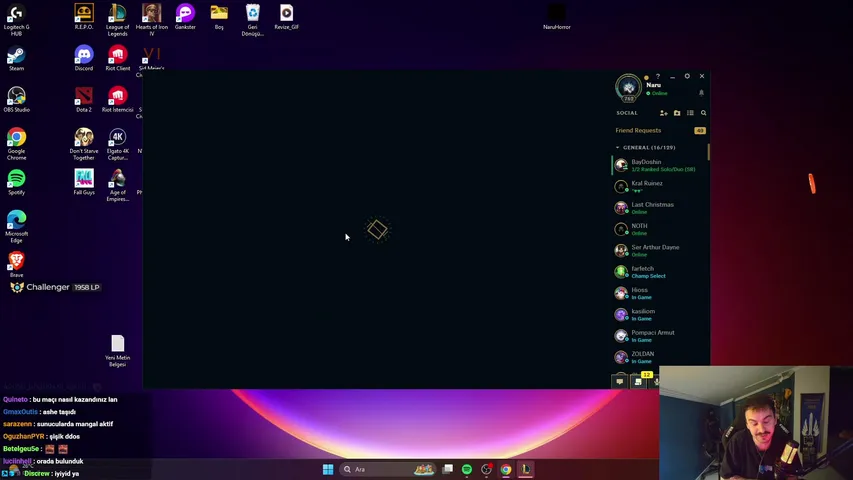The width and height of the screenshot is (853, 480).
Task: Select friend Hioss in list
Action: [x=659, y=292]
